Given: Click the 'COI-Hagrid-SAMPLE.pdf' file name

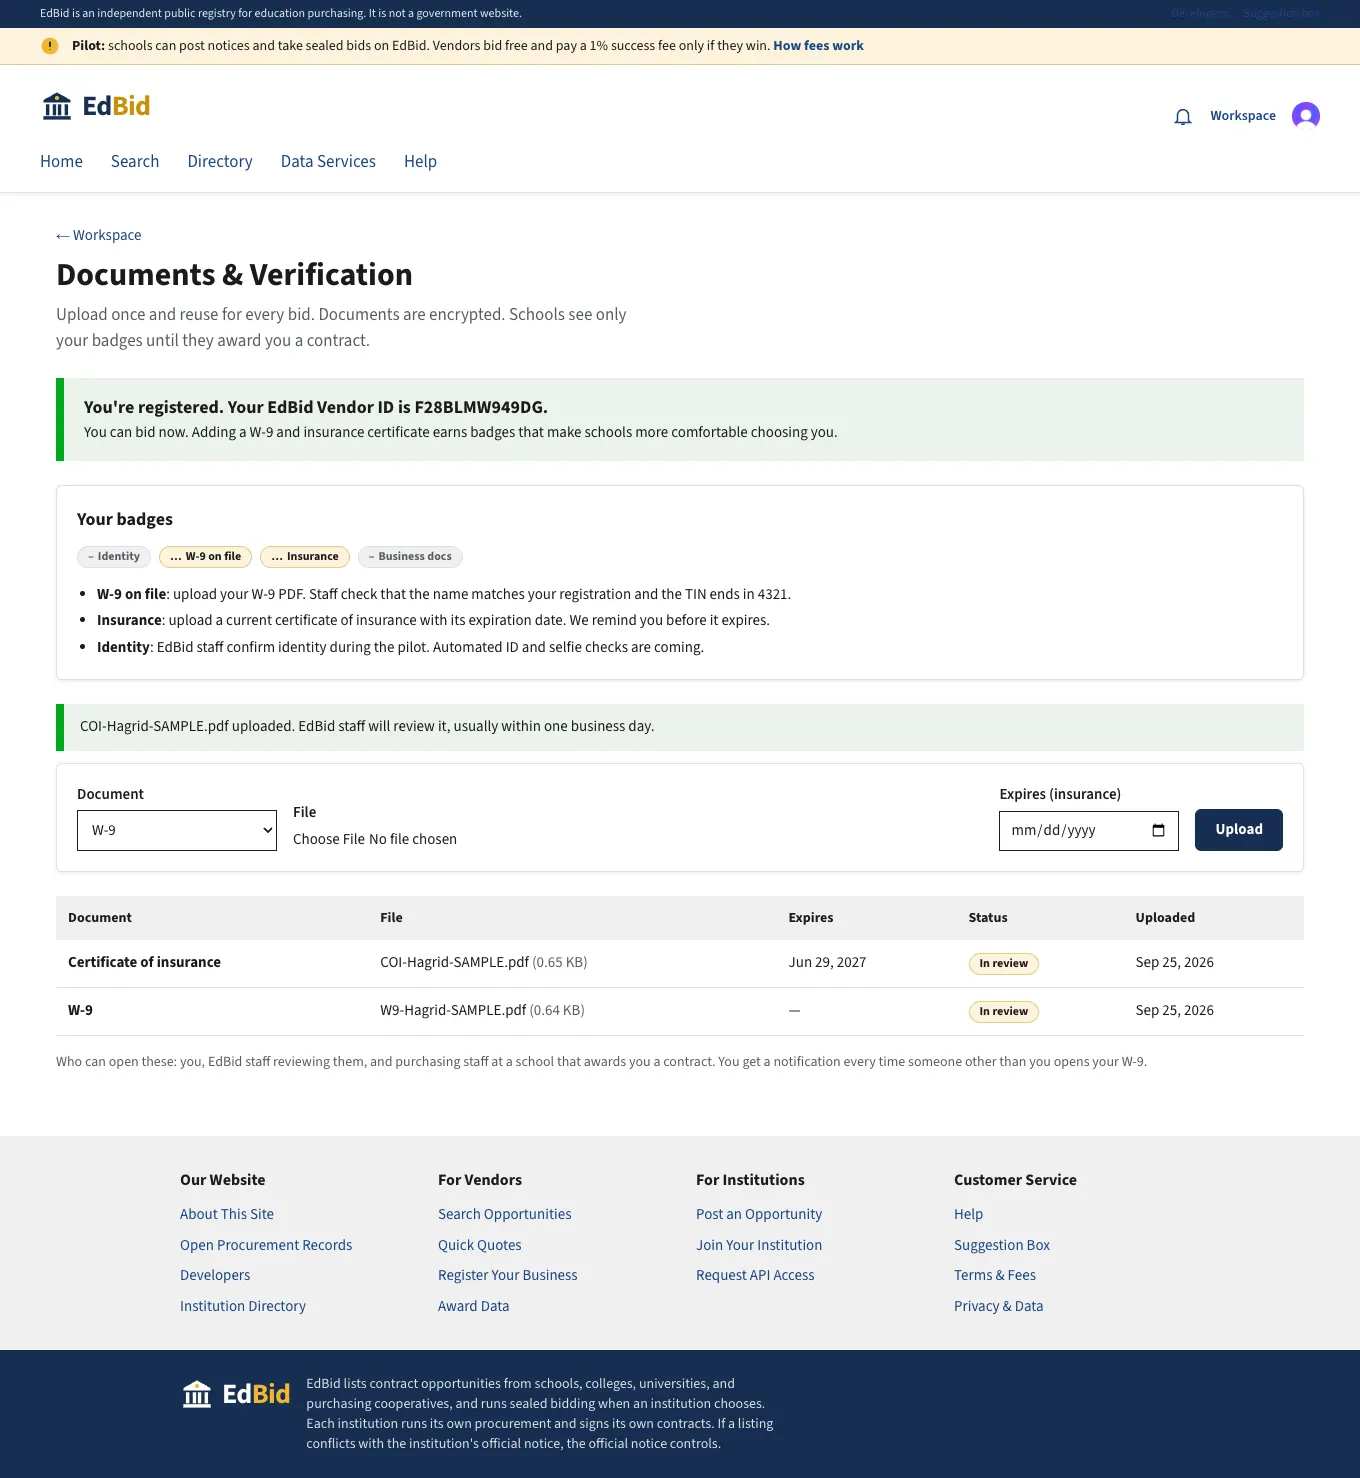Looking at the screenshot, I should click(454, 963).
